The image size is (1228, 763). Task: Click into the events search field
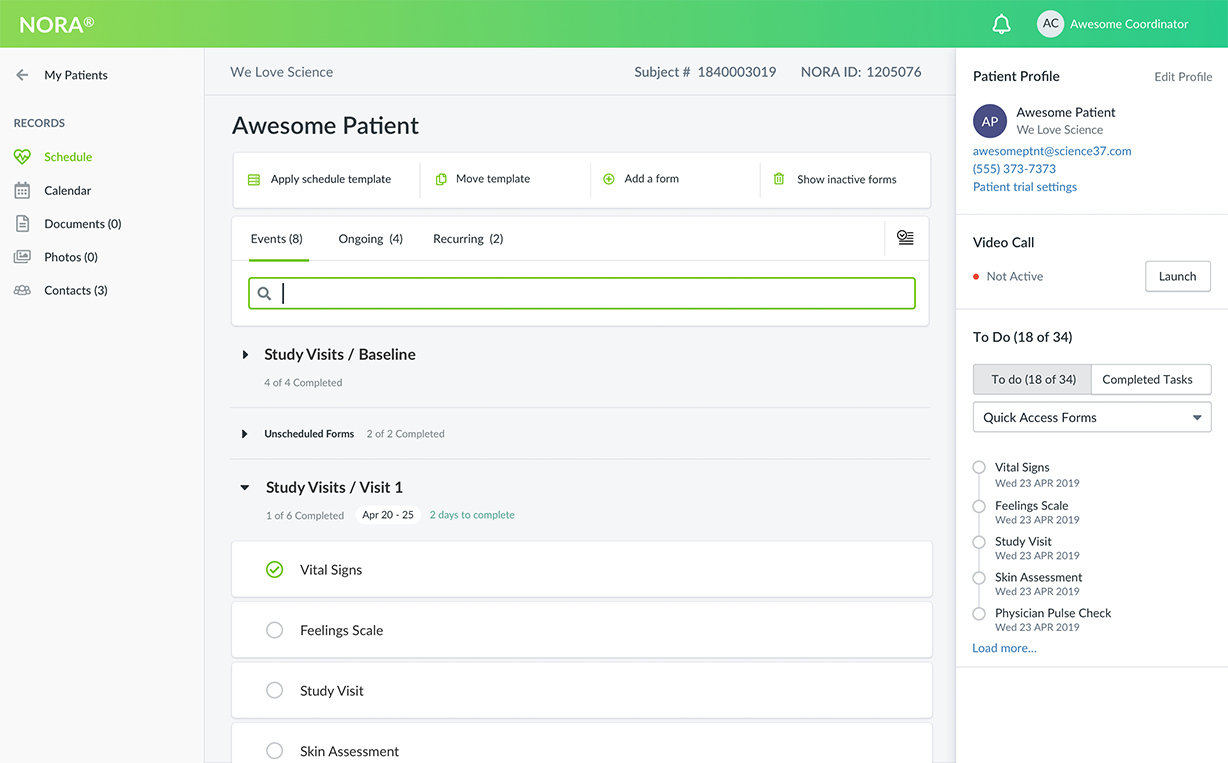pyautogui.click(x=590, y=293)
